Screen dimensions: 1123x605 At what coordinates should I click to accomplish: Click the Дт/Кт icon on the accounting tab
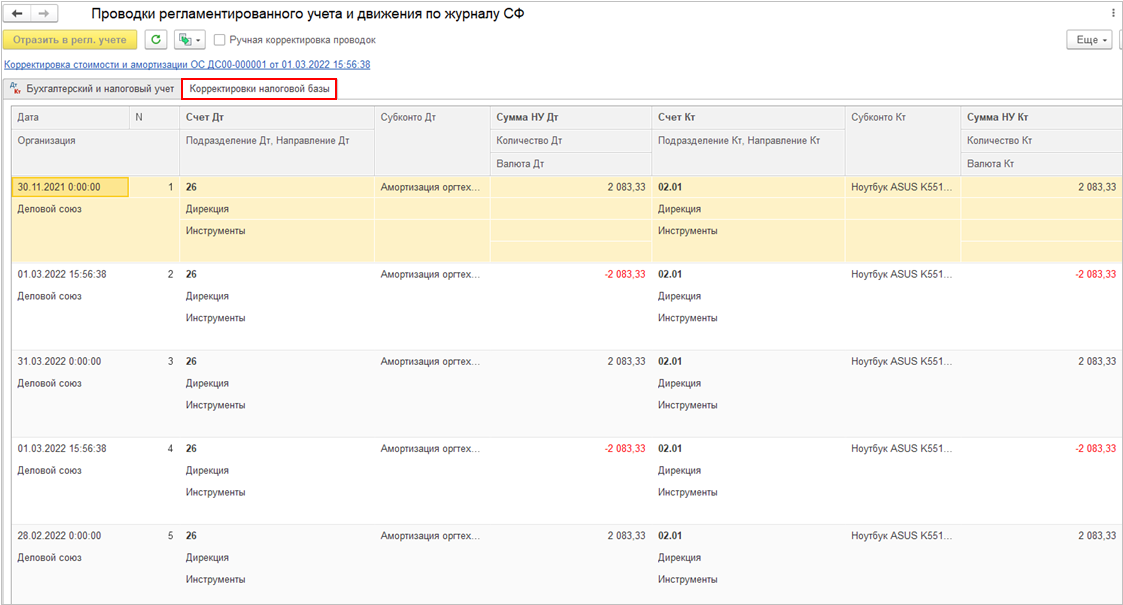pyautogui.click(x=15, y=88)
